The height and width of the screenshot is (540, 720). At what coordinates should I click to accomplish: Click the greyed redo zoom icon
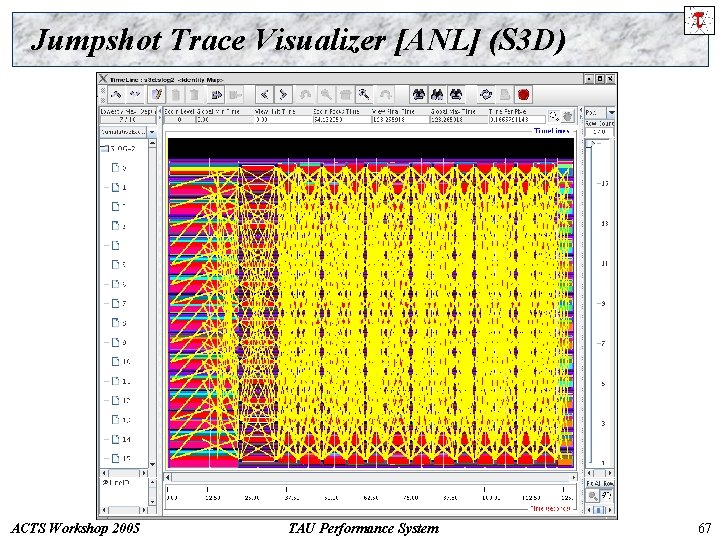385,95
